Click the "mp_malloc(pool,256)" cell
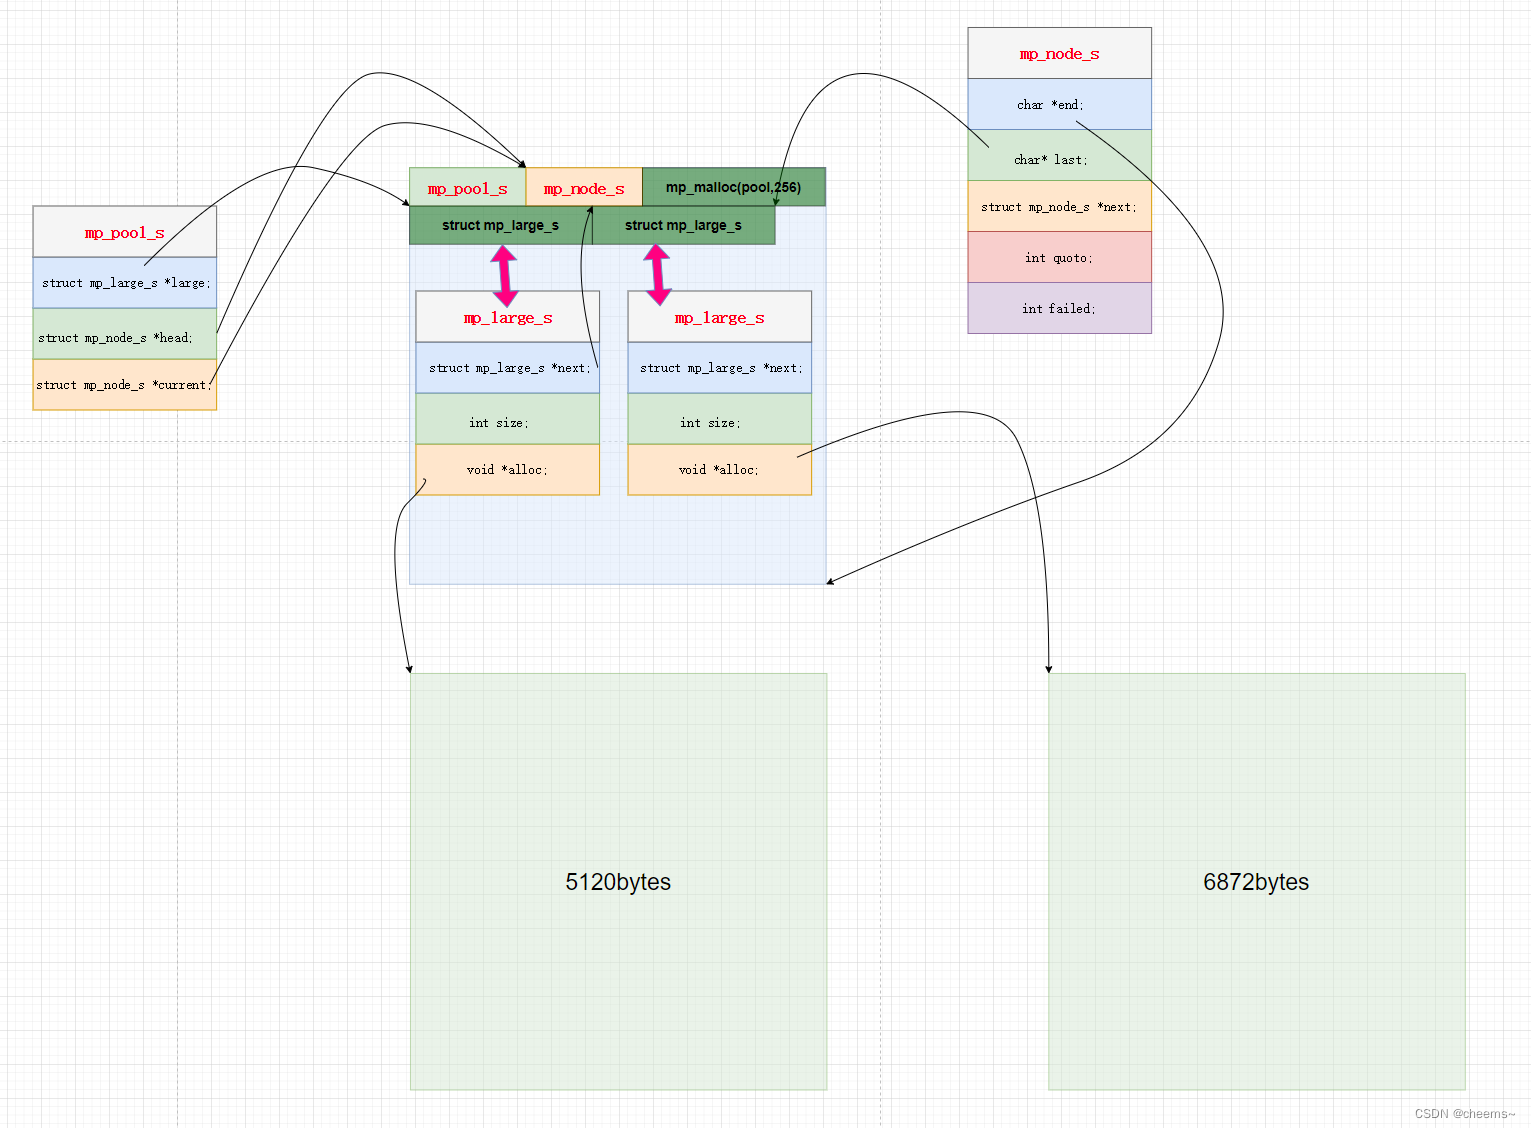This screenshot has width=1531, height=1128. (x=734, y=187)
